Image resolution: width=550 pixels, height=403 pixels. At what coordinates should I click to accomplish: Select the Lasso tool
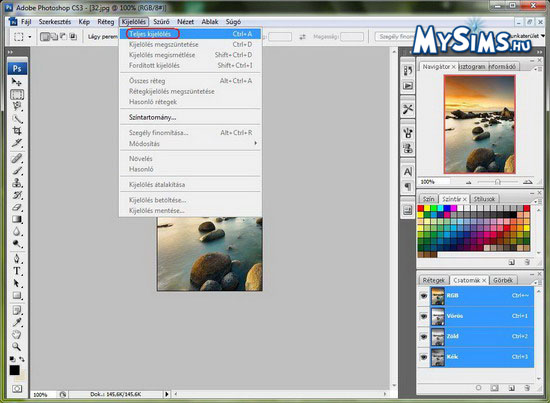click(17, 107)
